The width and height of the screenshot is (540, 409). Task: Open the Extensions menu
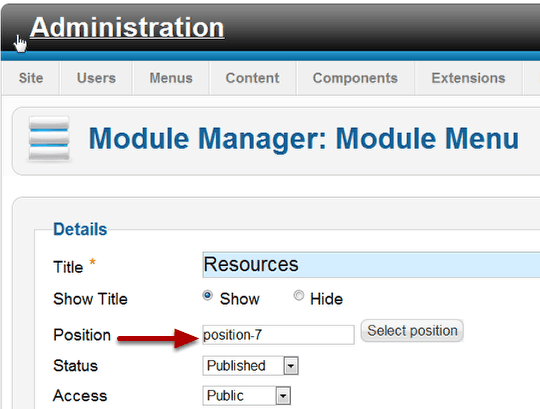tap(468, 78)
